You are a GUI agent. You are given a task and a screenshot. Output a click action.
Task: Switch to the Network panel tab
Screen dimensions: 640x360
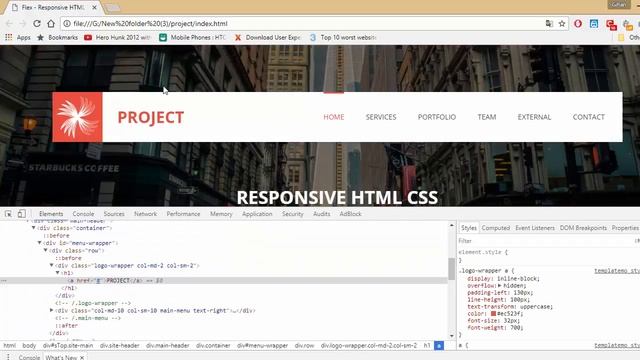(145, 214)
